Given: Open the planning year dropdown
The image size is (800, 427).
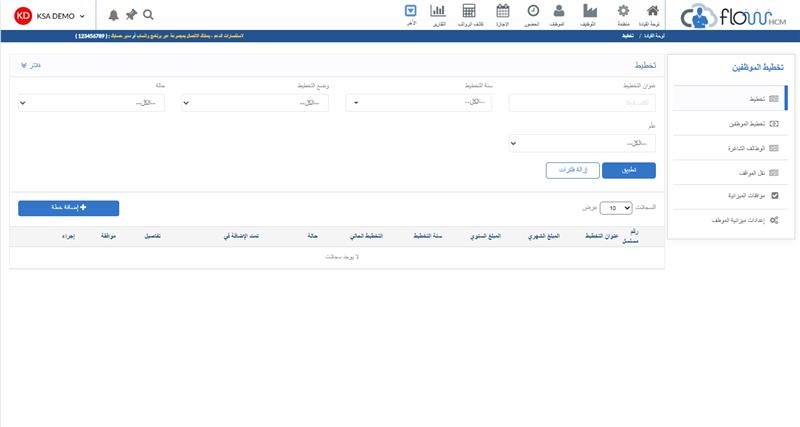Looking at the screenshot, I should (x=418, y=102).
